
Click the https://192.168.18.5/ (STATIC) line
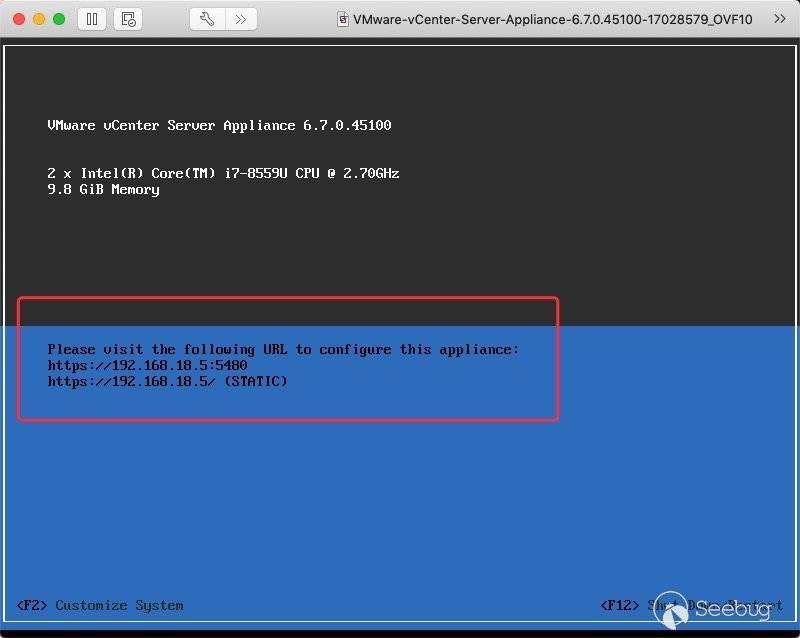pyautogui.click(x=167, y=381)
